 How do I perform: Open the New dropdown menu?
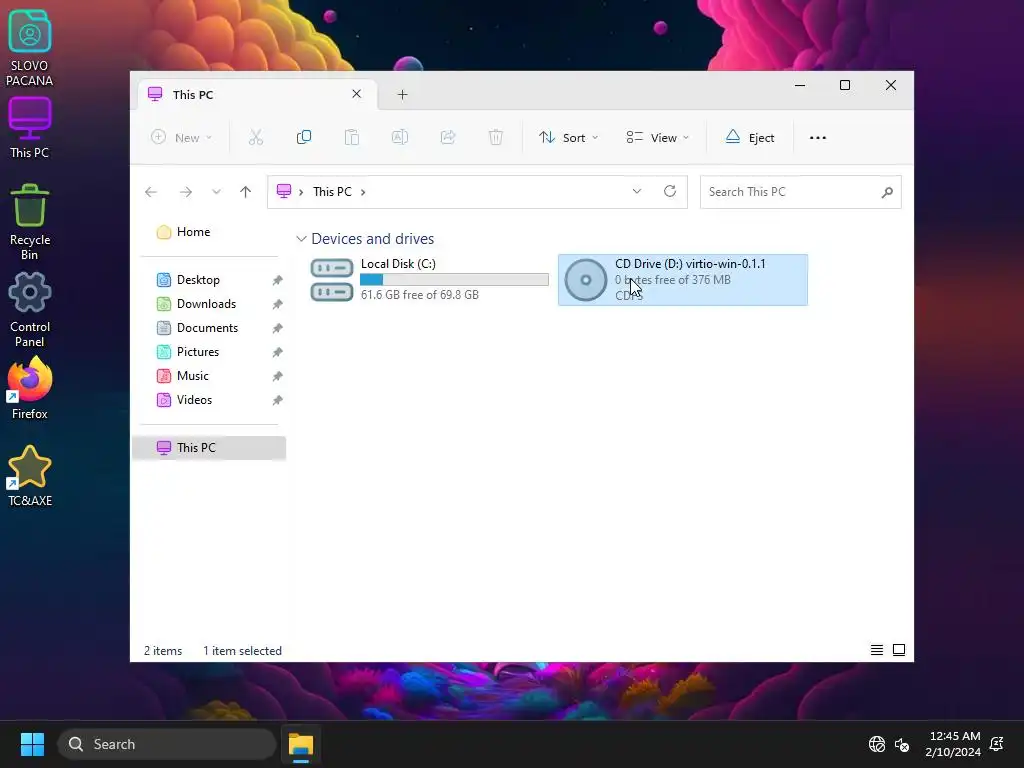(181, 137)
